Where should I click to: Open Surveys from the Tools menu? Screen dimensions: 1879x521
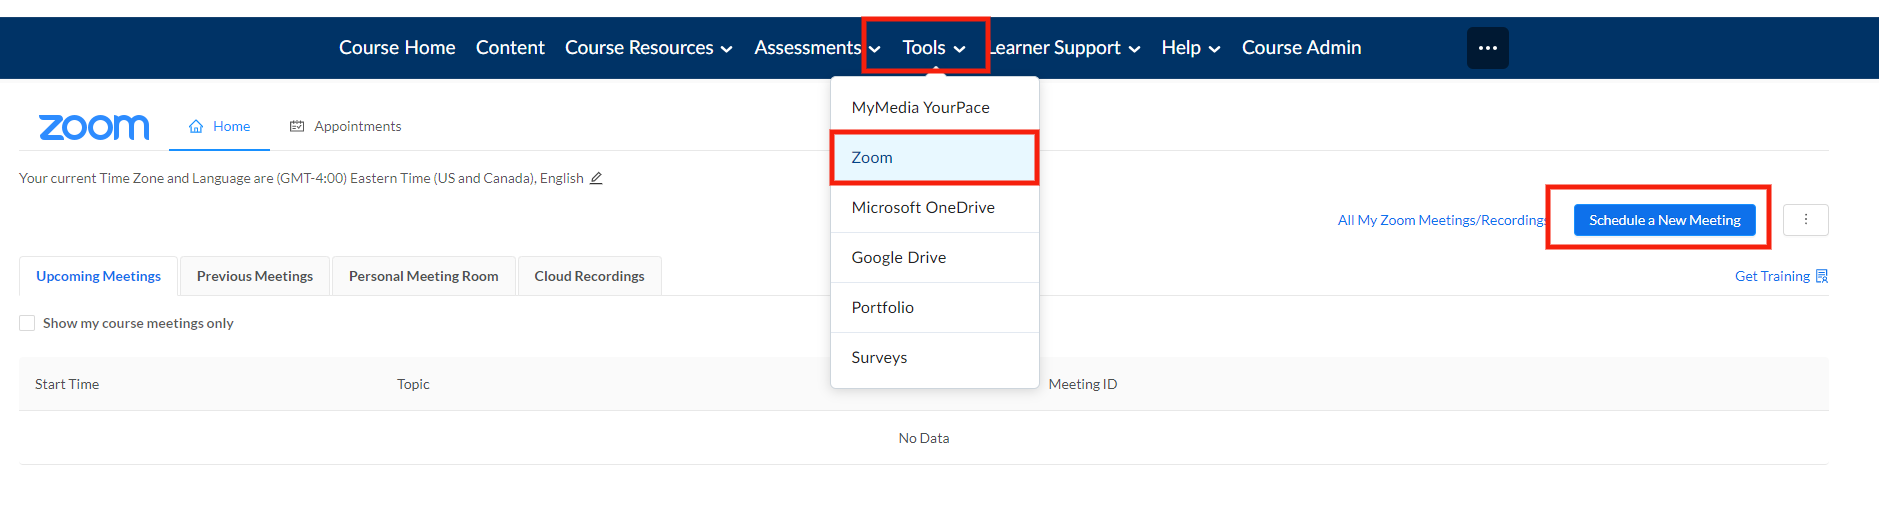tap(935, 357)
